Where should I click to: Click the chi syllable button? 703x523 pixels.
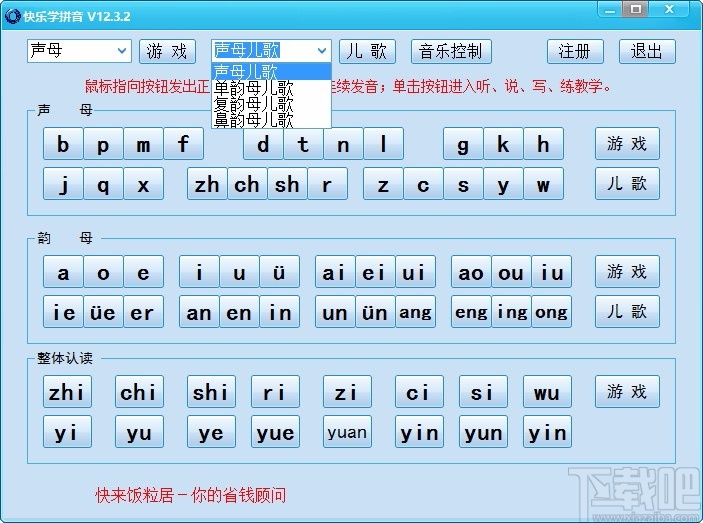click(139, 391)
